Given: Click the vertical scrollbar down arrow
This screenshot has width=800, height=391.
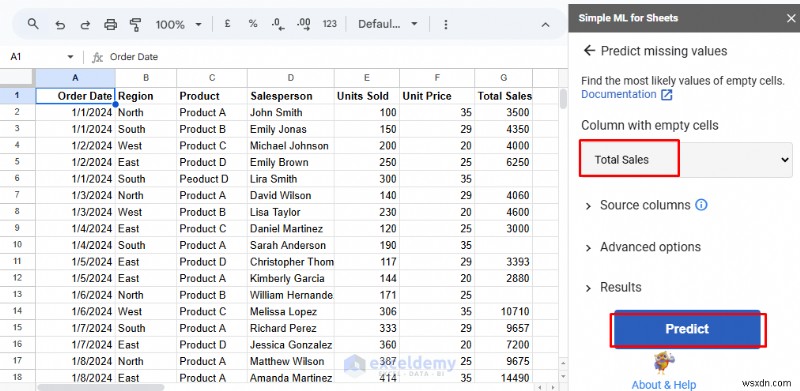Looking at the screenshot, I should point(563,377).
